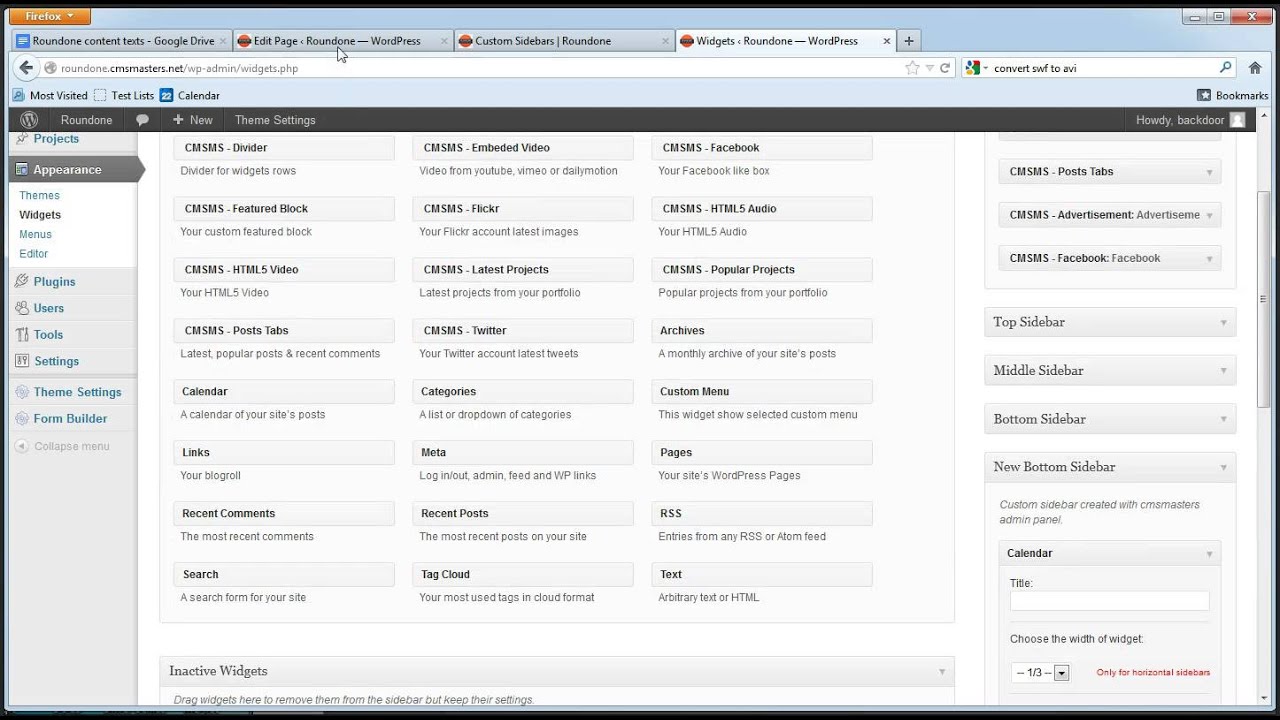The height and width of the screenshot is (720, 1280).
Task: Click Roundone site name in admin bar
Action: [86, 120]
